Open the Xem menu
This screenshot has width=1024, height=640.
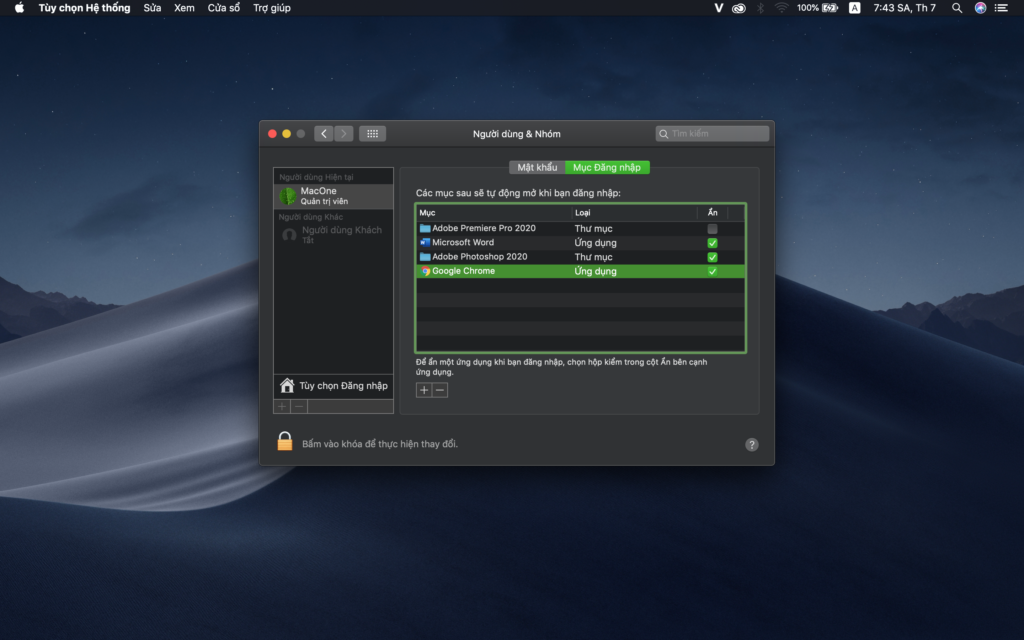click(x=184, y=8)
